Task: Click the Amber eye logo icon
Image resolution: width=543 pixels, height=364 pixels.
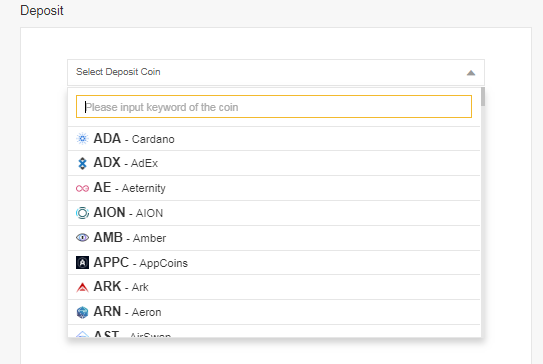Action: [82, 238]
